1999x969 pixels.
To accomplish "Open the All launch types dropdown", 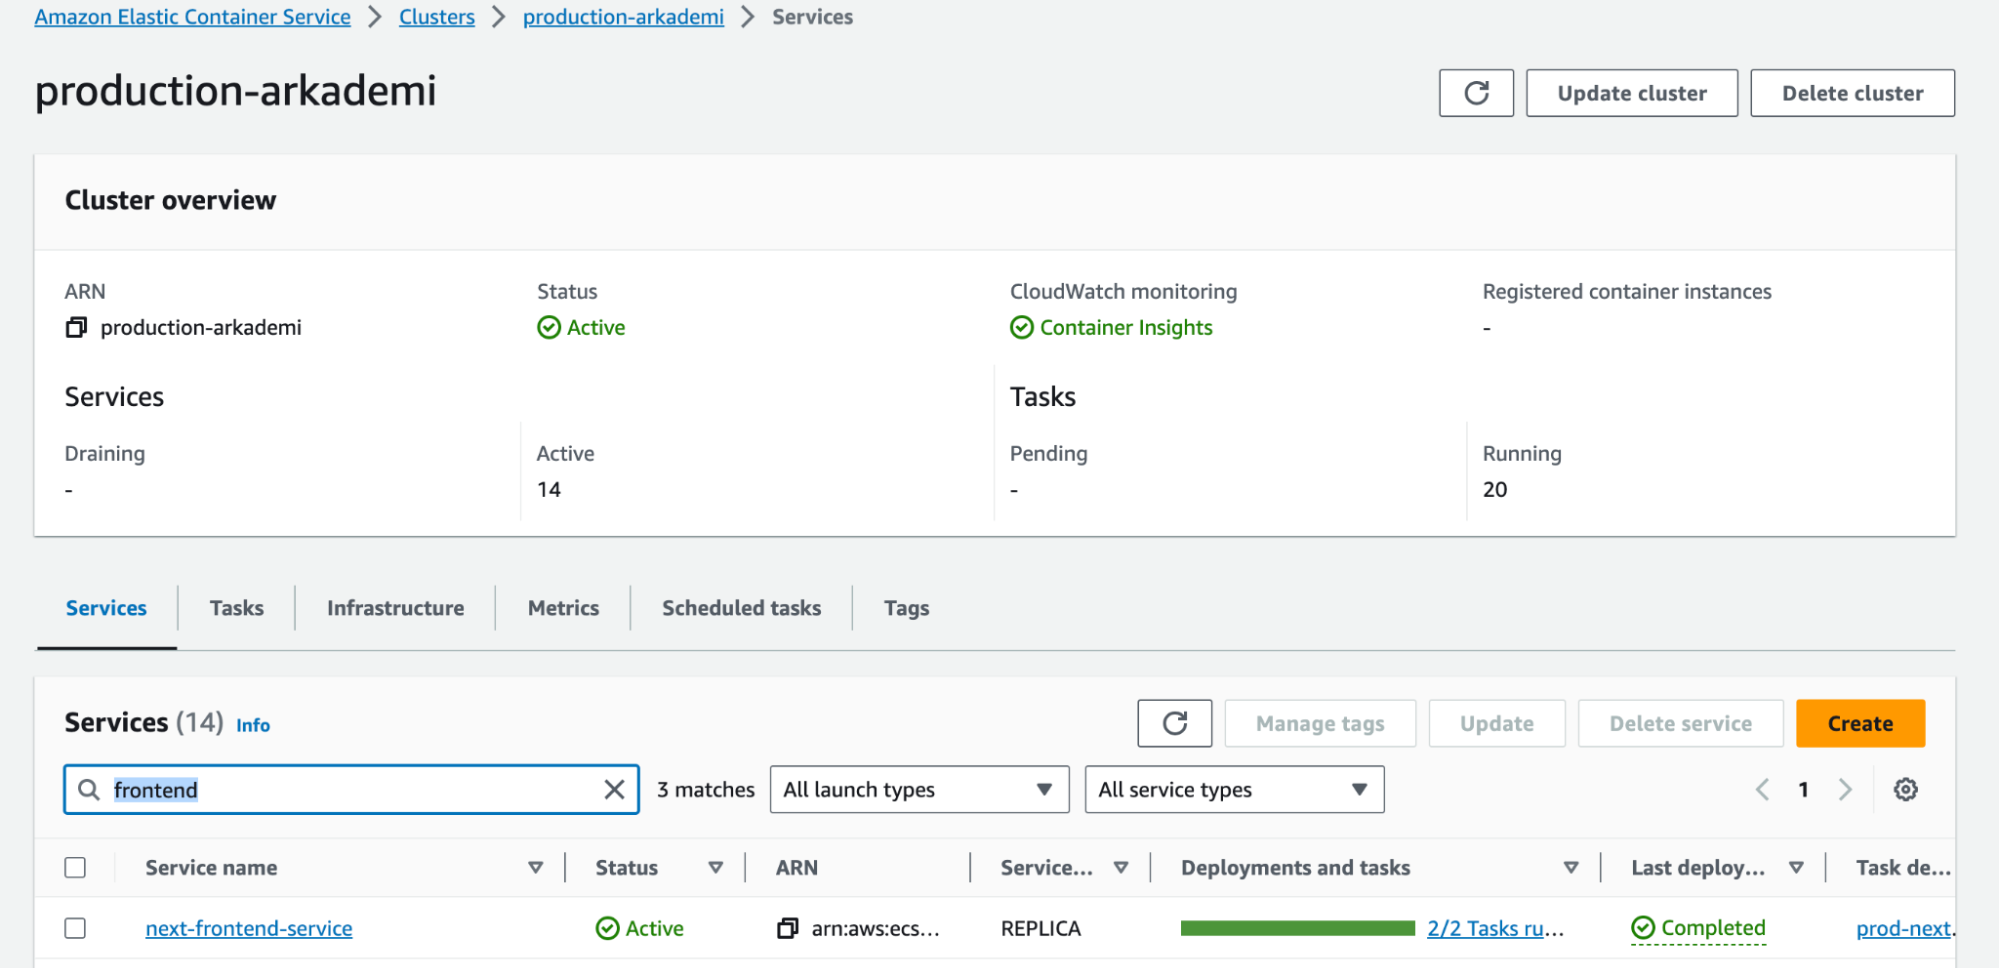I will click(918, 790).
